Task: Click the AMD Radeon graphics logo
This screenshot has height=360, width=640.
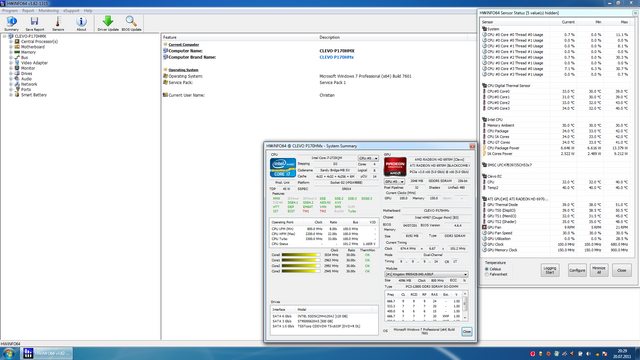Action: 395,167
